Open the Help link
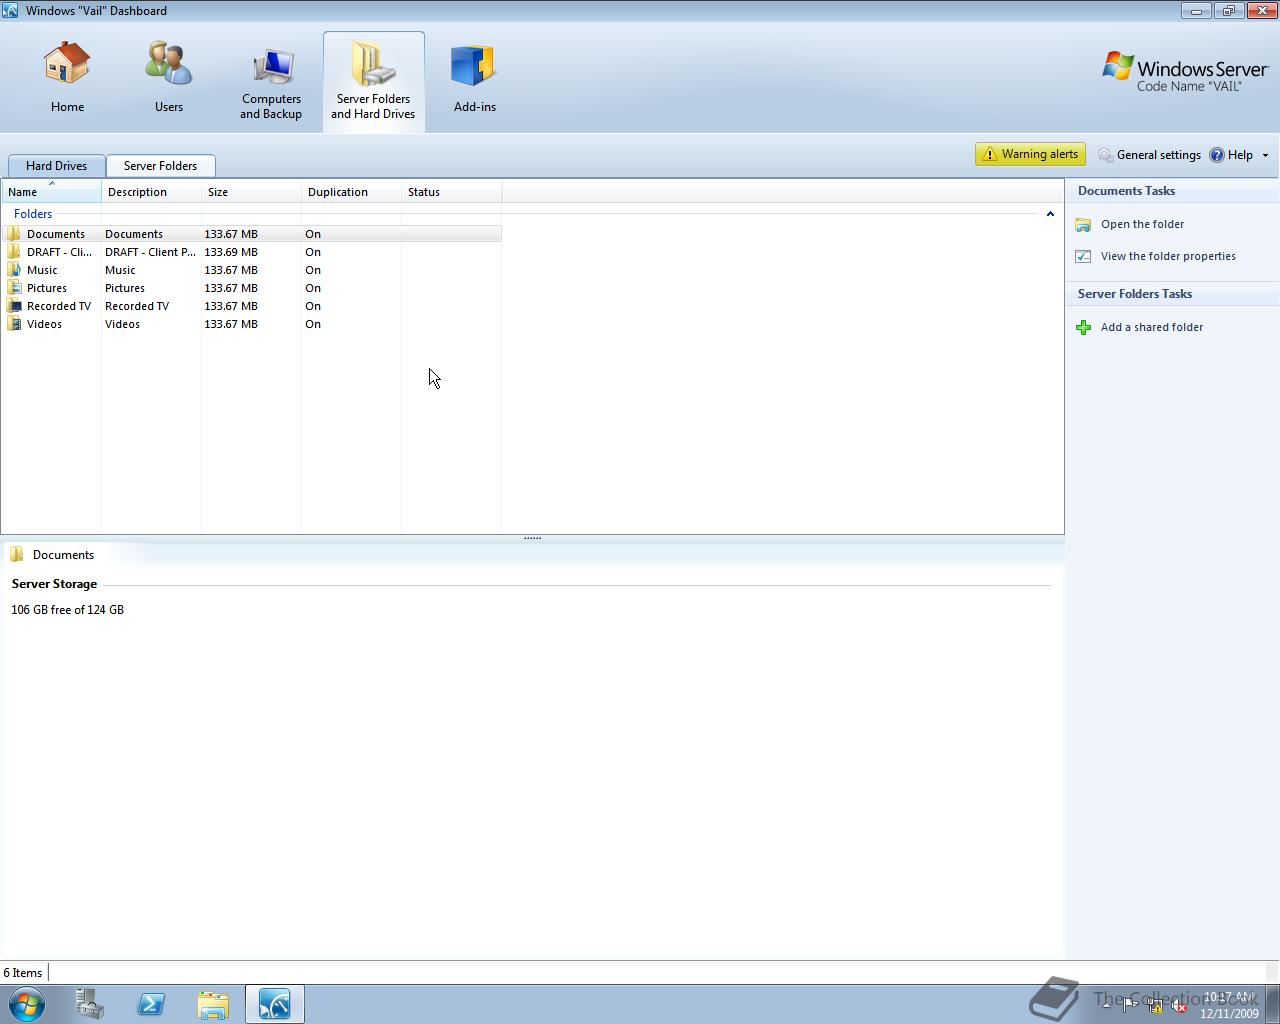 tap(1240, 155)
